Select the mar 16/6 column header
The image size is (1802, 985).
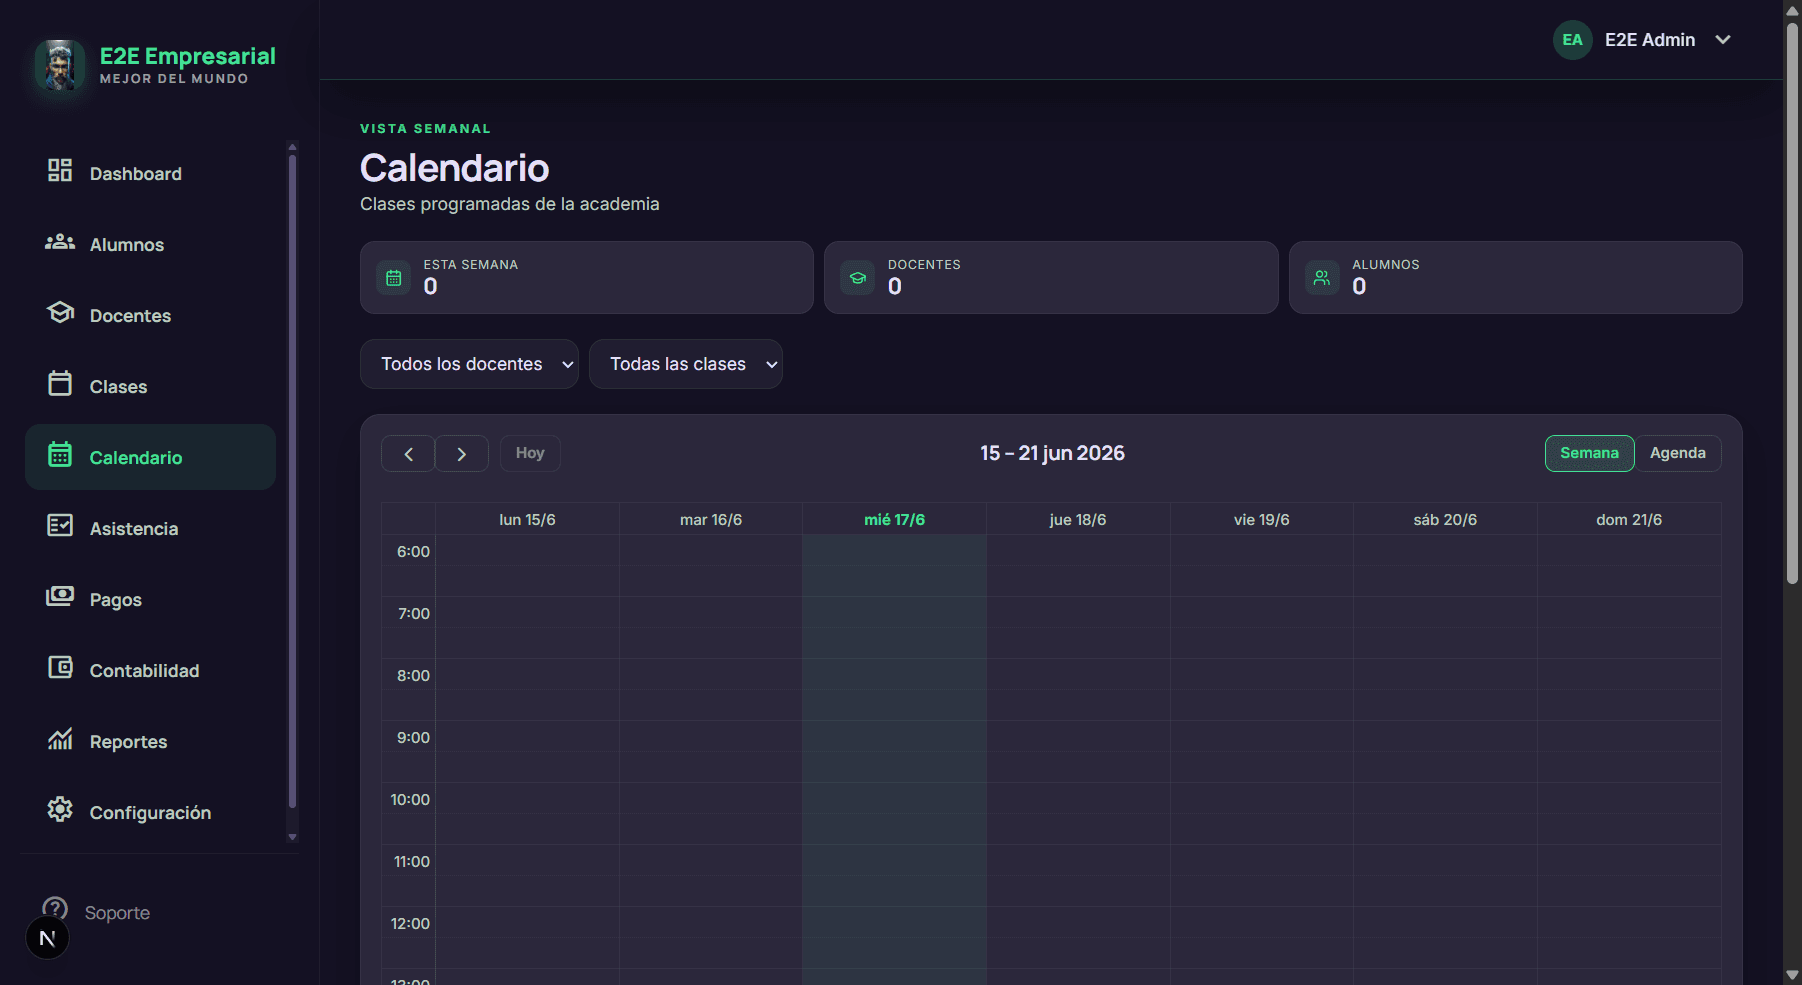[x=711, y=520]
